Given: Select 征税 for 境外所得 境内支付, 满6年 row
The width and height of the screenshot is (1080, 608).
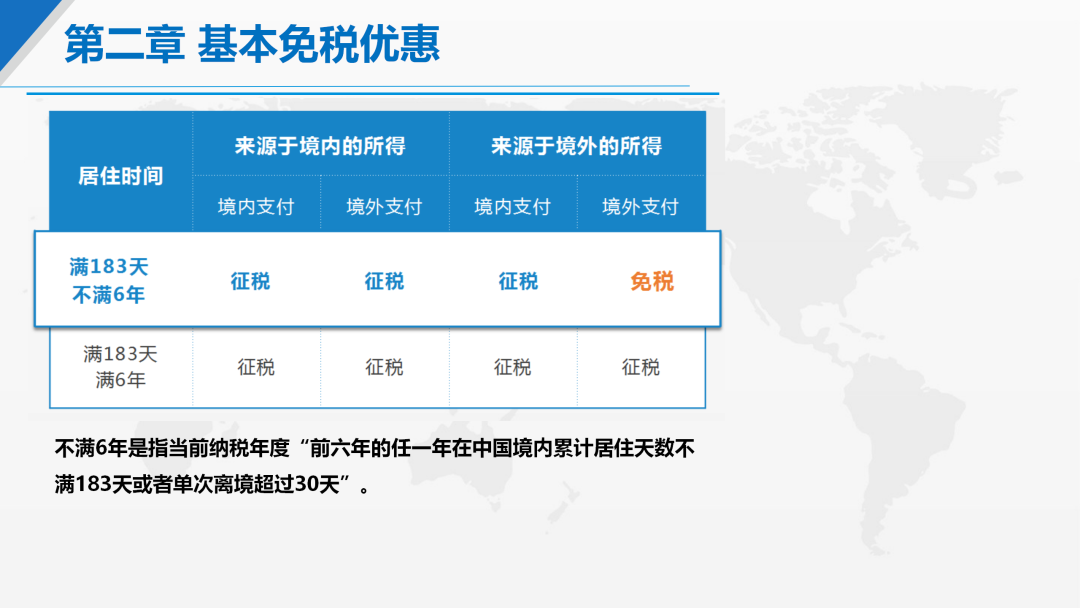Looking at the screenshot, I should click(512, 368).
